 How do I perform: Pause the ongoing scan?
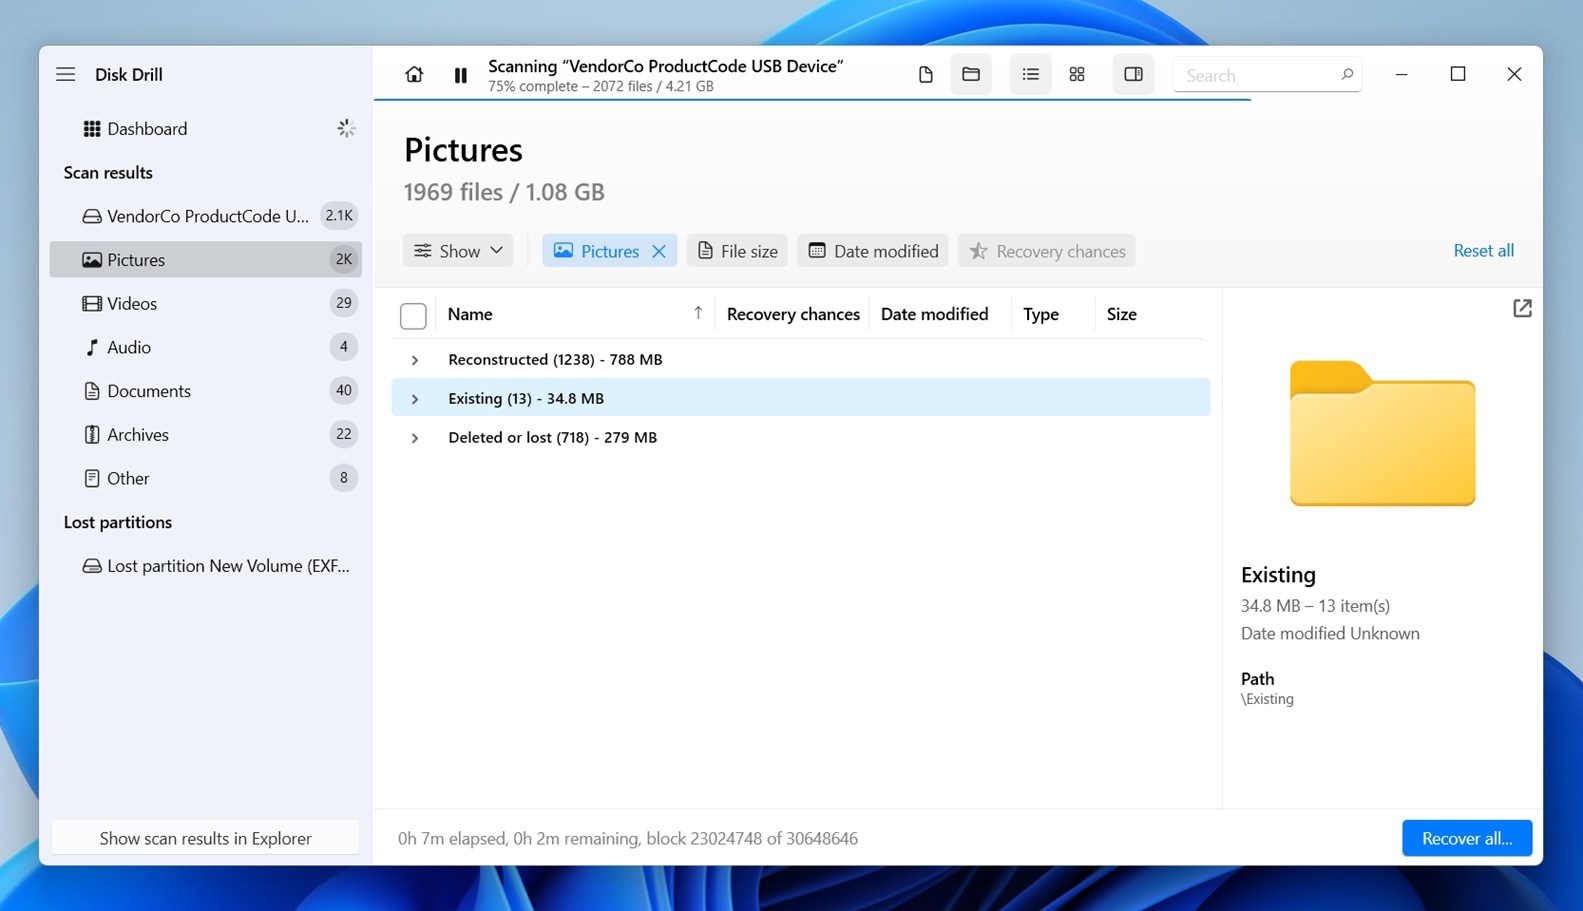pos(460,75)
